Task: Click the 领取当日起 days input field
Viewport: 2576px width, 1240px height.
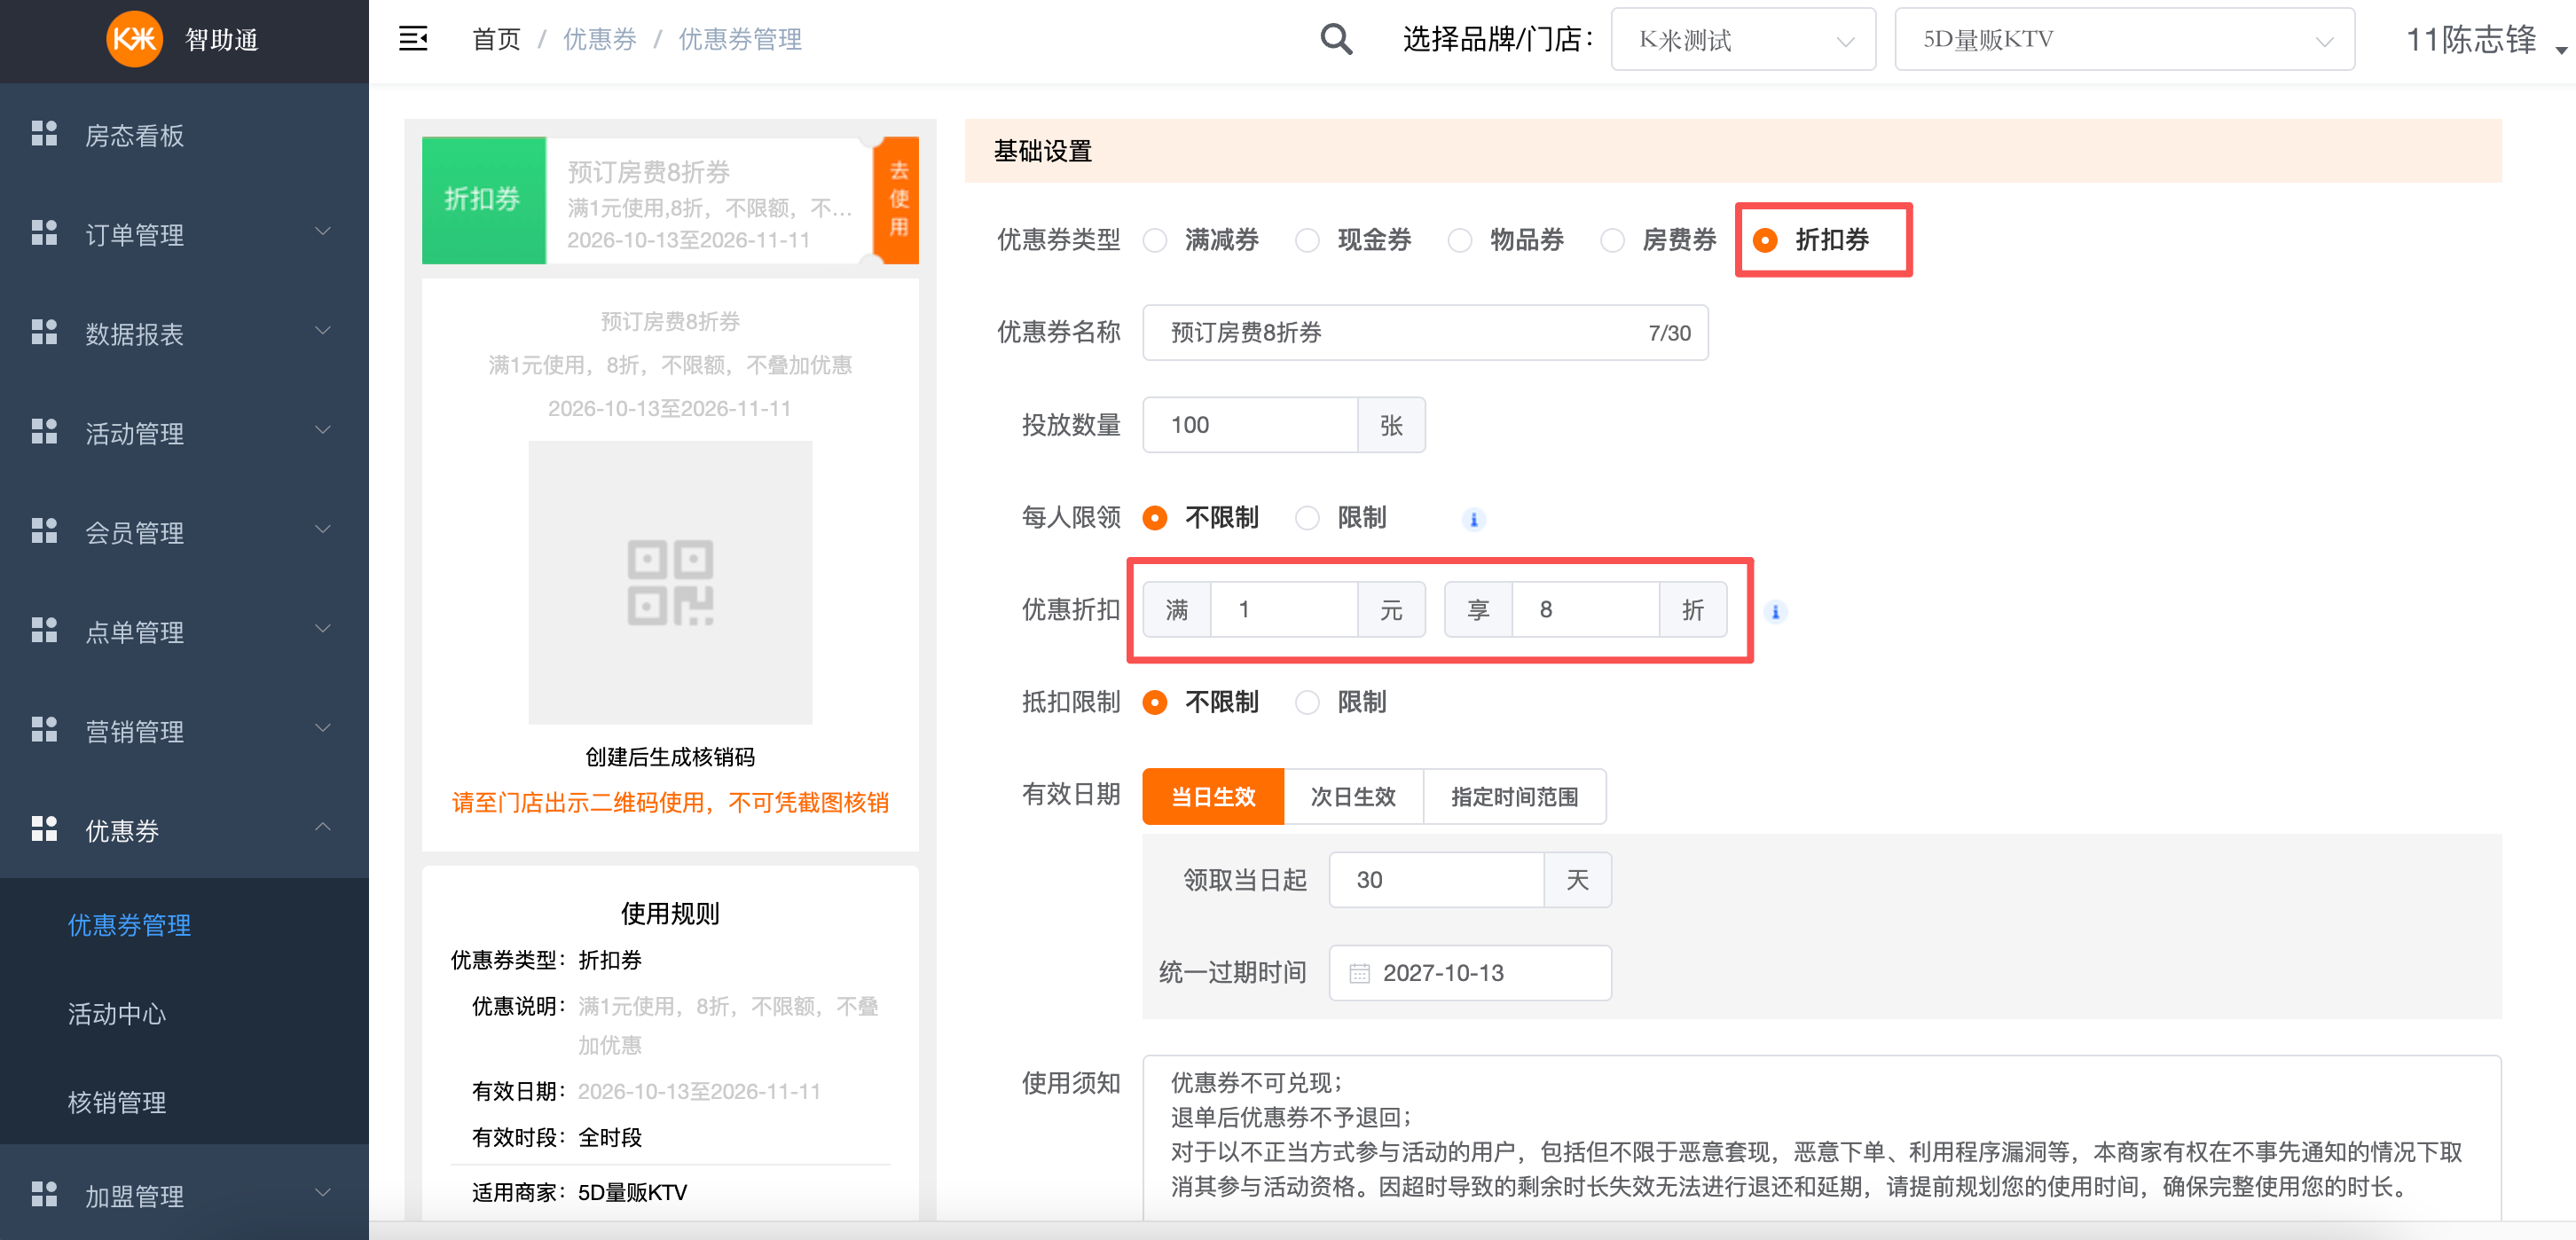Action: point(1436,880)
